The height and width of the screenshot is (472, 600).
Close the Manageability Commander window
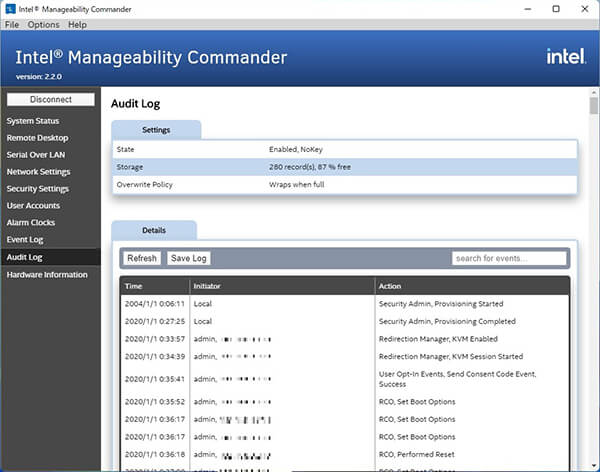tap(585, 9)
